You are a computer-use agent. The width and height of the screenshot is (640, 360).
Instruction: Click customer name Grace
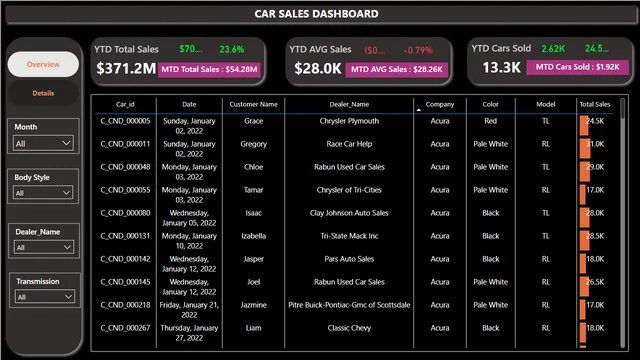point(253,121)
